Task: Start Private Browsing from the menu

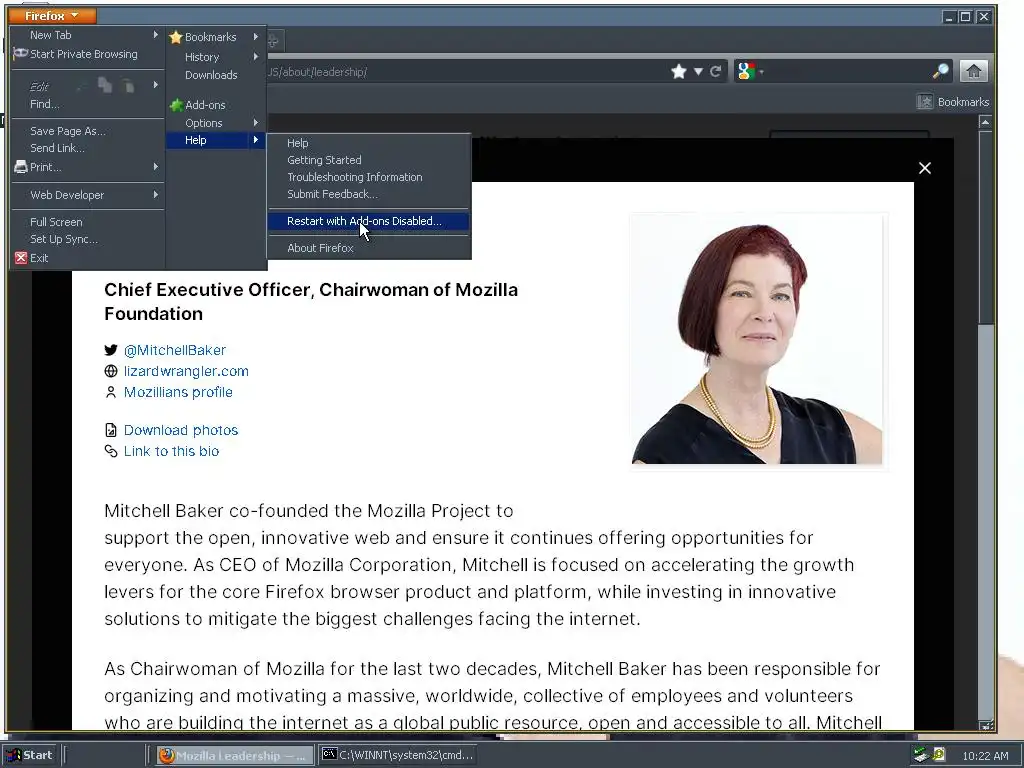Action: (84, 54)
